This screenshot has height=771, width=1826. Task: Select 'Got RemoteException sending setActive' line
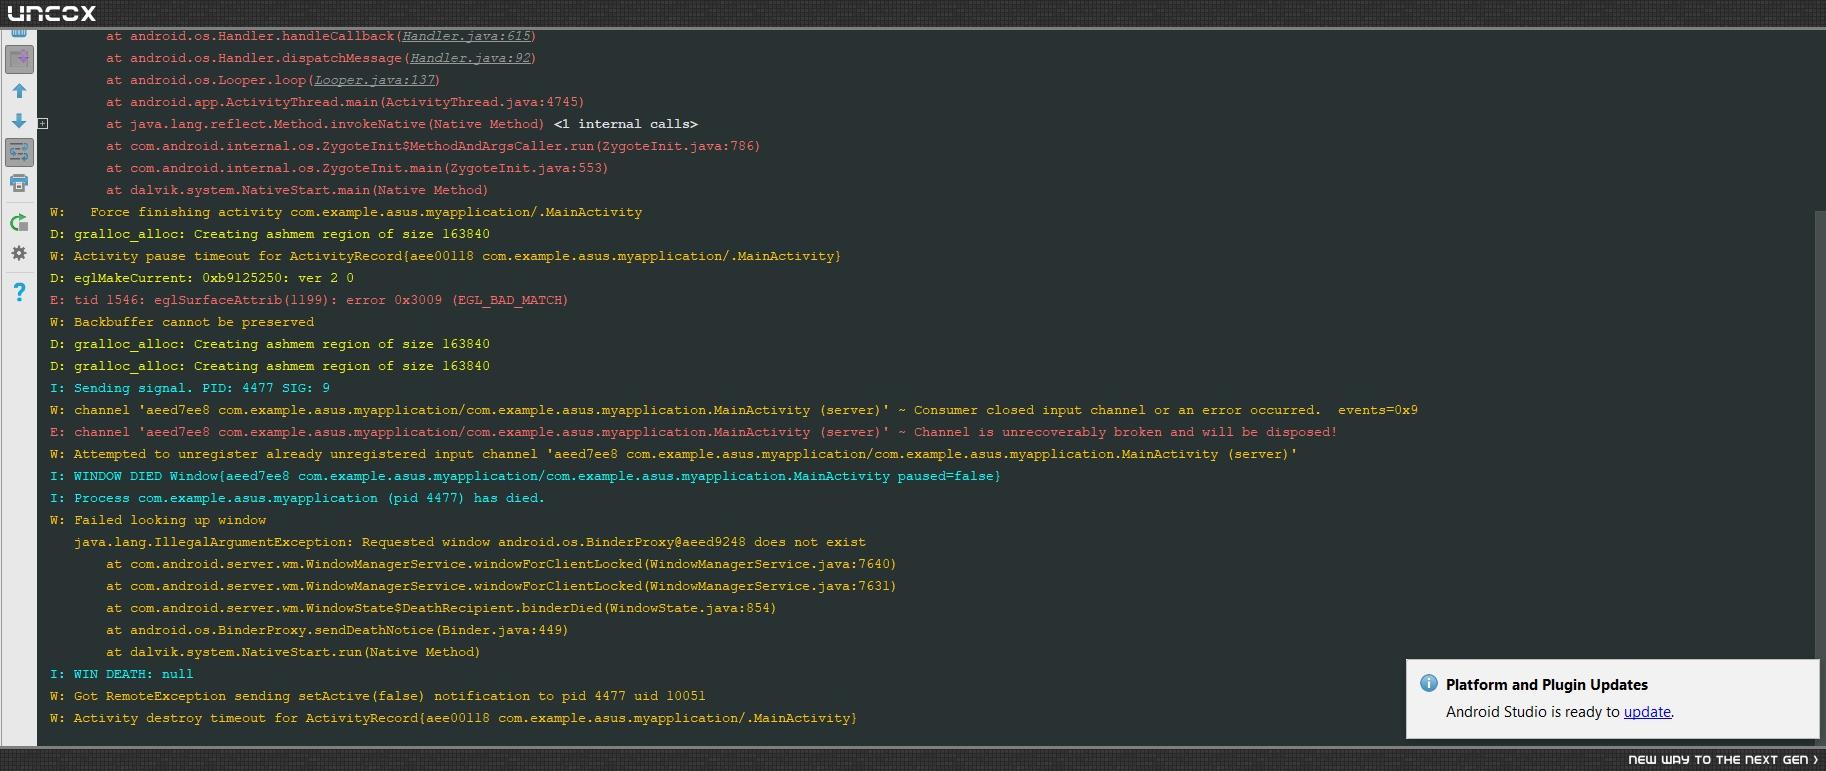pos(378,696)
